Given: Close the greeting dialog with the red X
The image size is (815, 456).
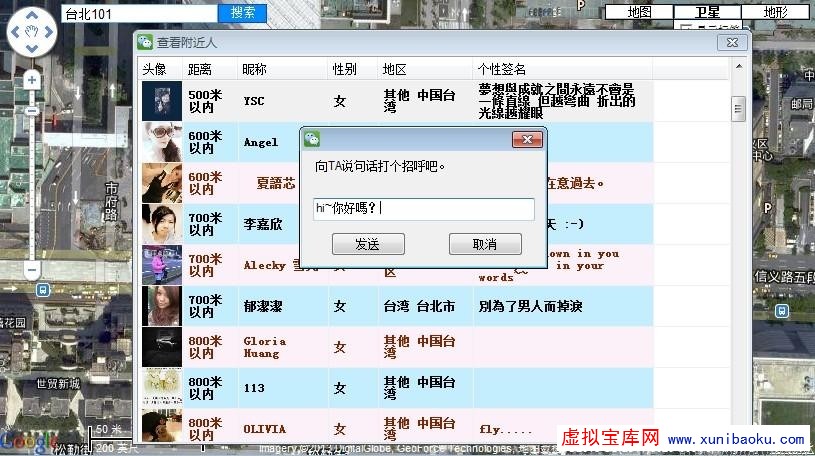Looking at the screenshot, I should coord(527,139).
